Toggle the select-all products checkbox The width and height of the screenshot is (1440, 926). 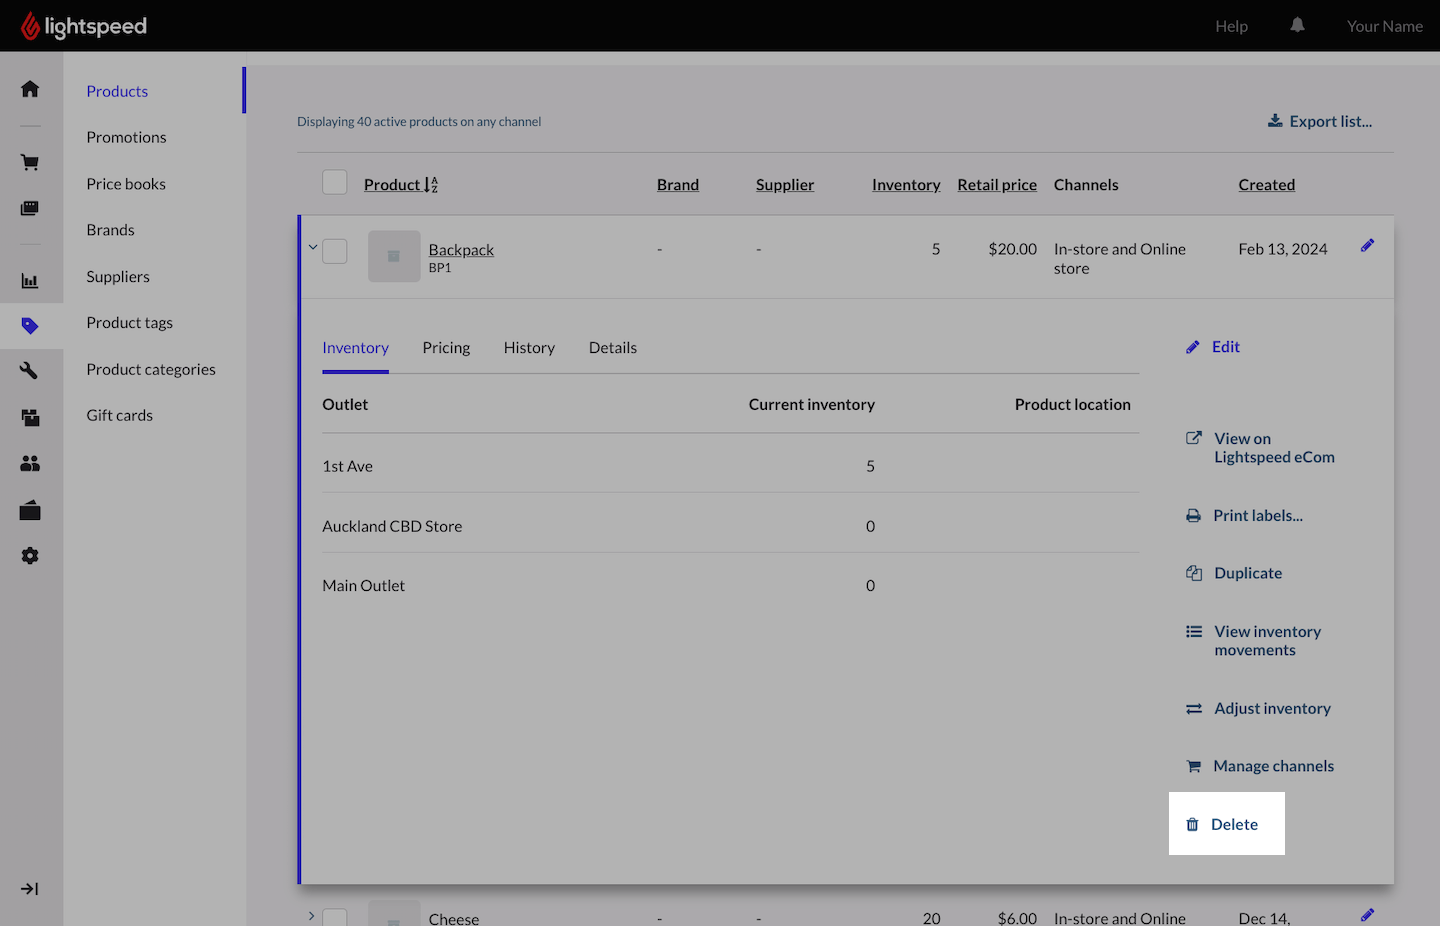click(x=335, y=183)
